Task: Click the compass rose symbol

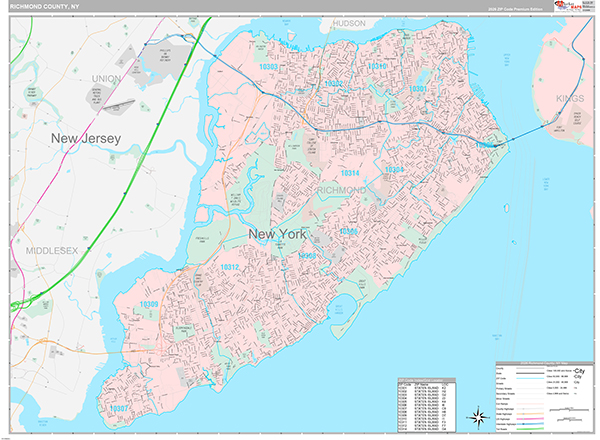Action: pos(478,417)
